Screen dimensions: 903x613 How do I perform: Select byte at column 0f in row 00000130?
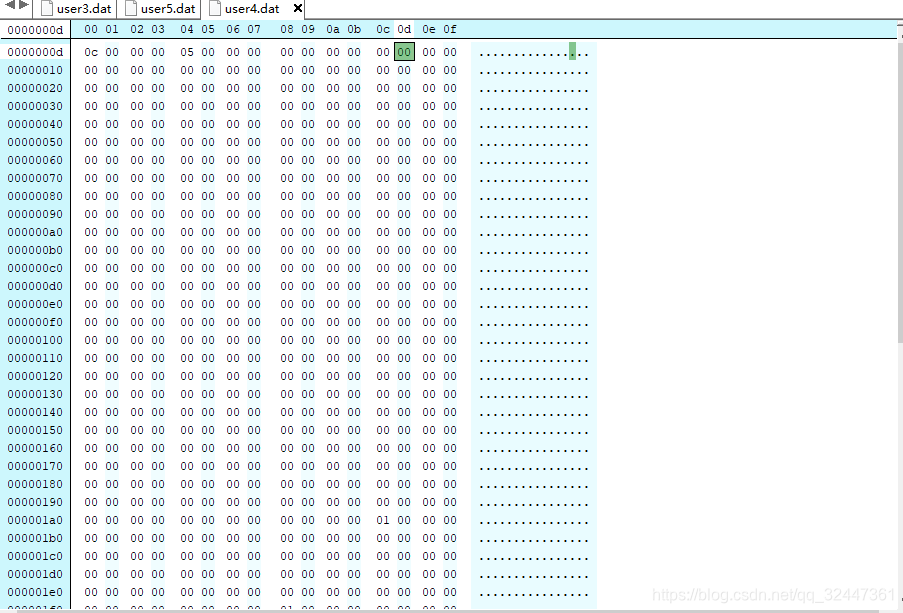coord(450,394)
